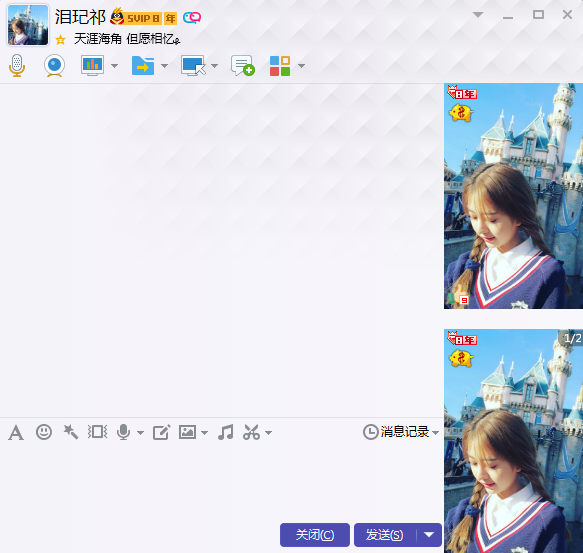Open the apps grid icon
This screenshot has height=553, width=583.
pyautogui.click(x=280, y=66)
